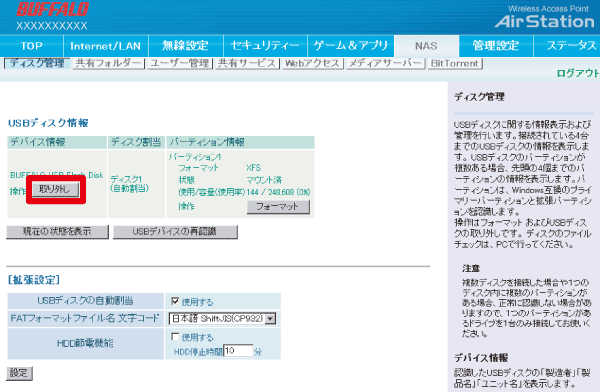
Task: Click the USBデバイスの再認識 button
Action: [x=175, y=232]
